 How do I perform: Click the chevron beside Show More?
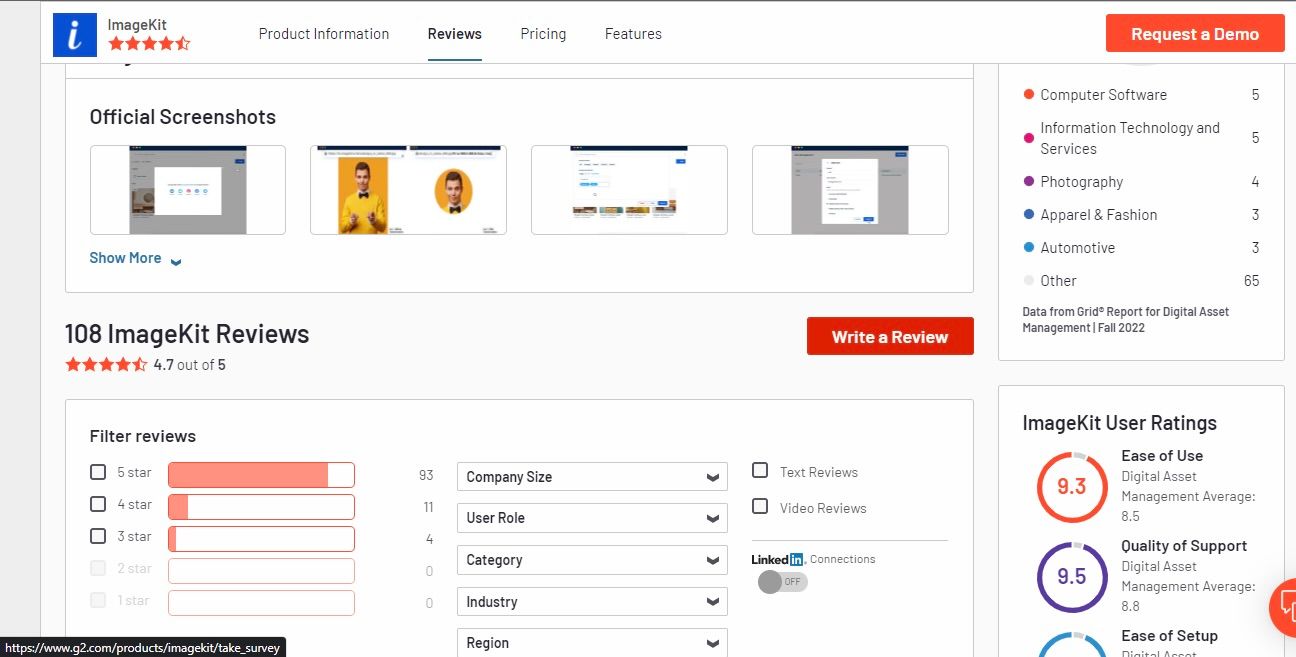tap(176, 260)
